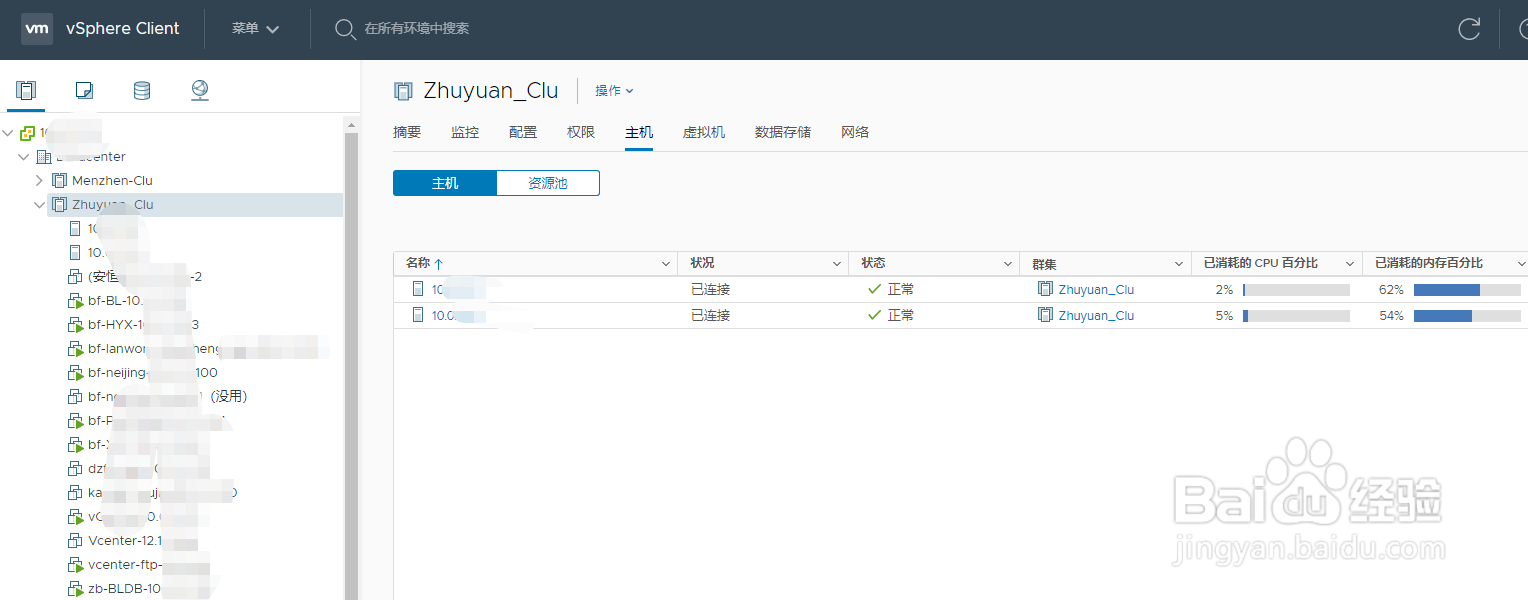Click cluster icon in first row's 群集 cell
Viewport: 1528px width, 600px height.
tap(1045, 289)
